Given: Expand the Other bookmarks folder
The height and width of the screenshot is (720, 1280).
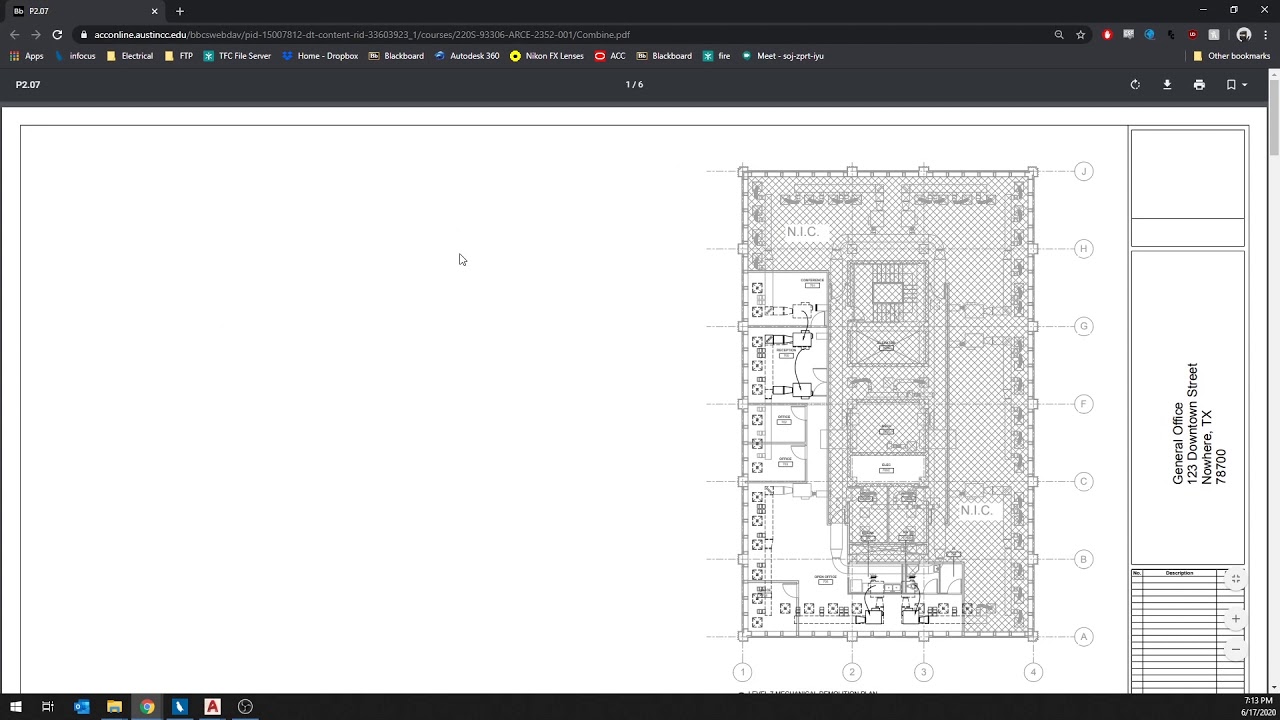Looking at the screenshot, I should pos(1231,56).
